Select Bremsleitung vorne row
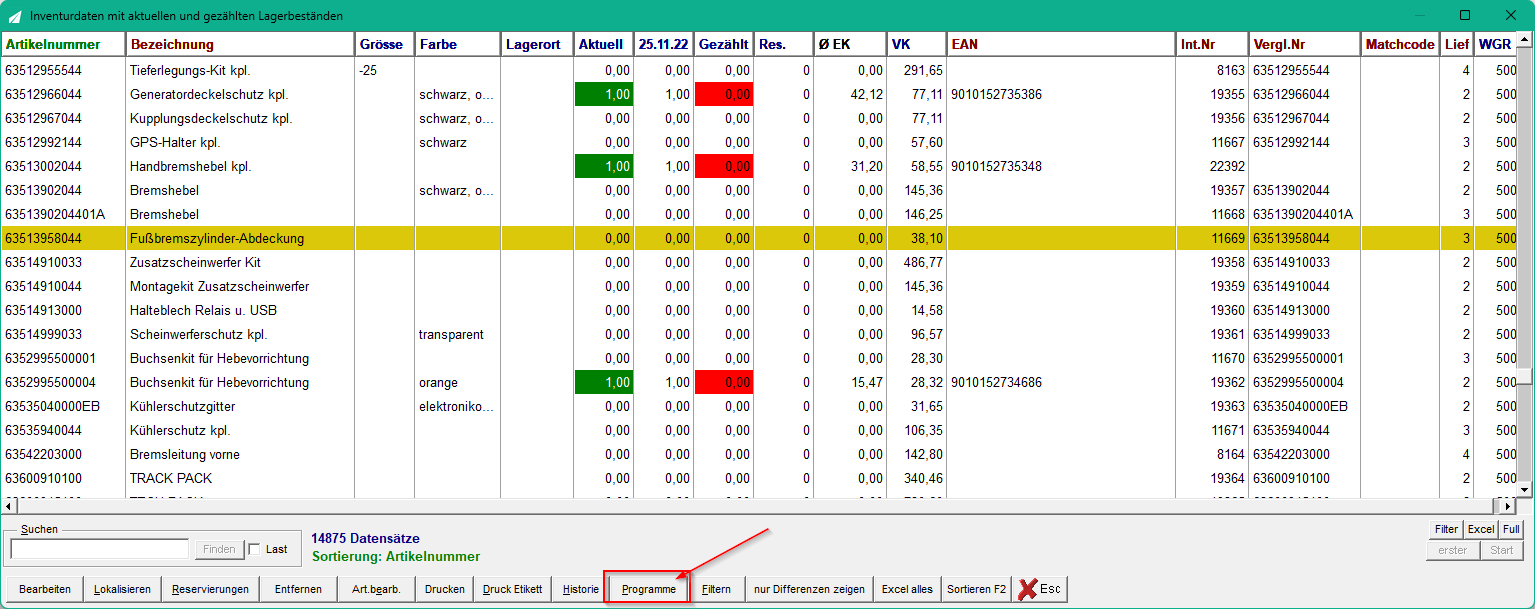This screenshot has height=609, width=1535. (758, 454)
